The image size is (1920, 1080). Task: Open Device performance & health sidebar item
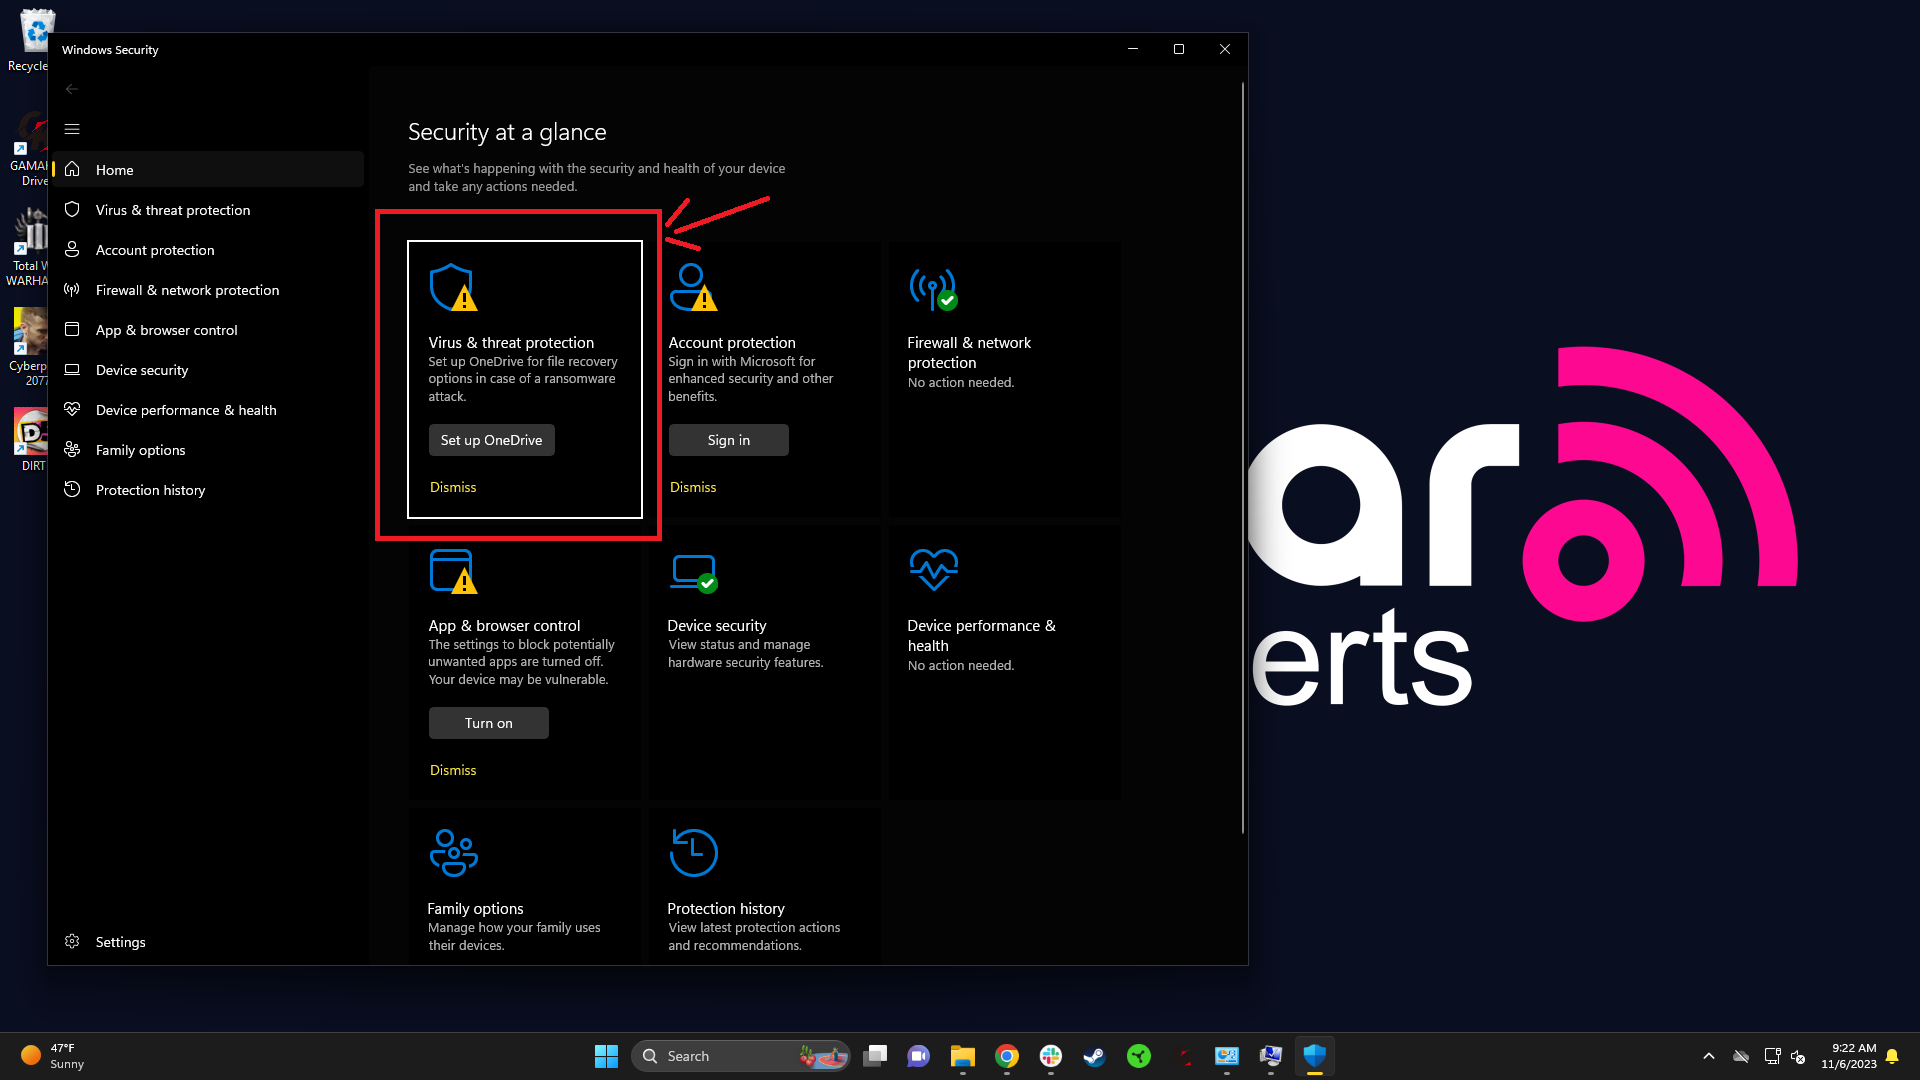(208, 410)
